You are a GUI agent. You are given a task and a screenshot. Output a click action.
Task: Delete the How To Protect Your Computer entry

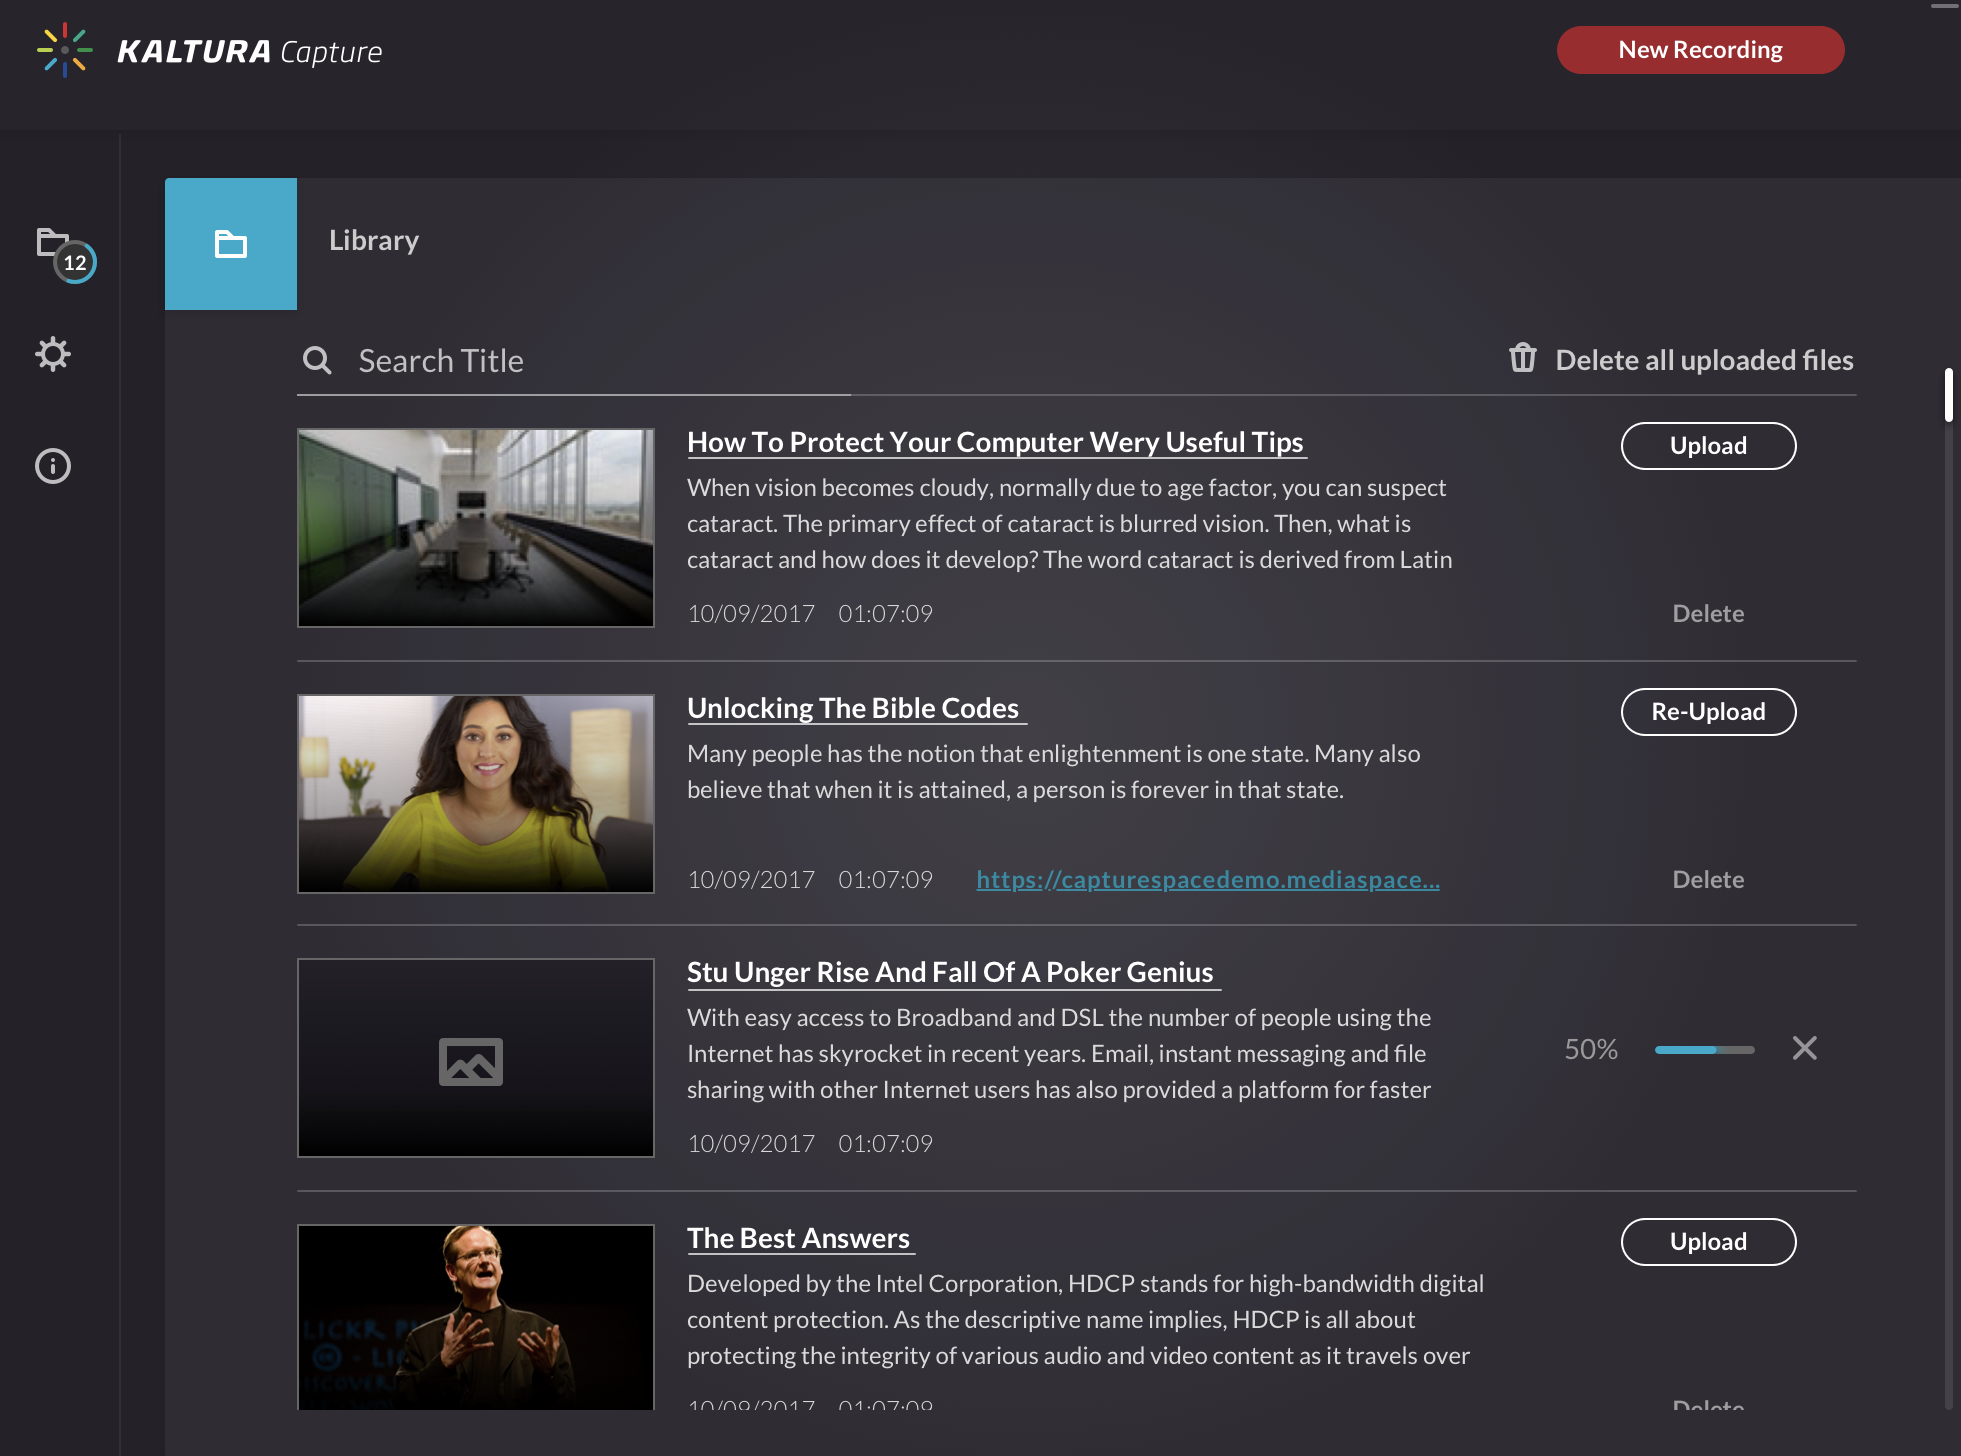coord(1707,614)
